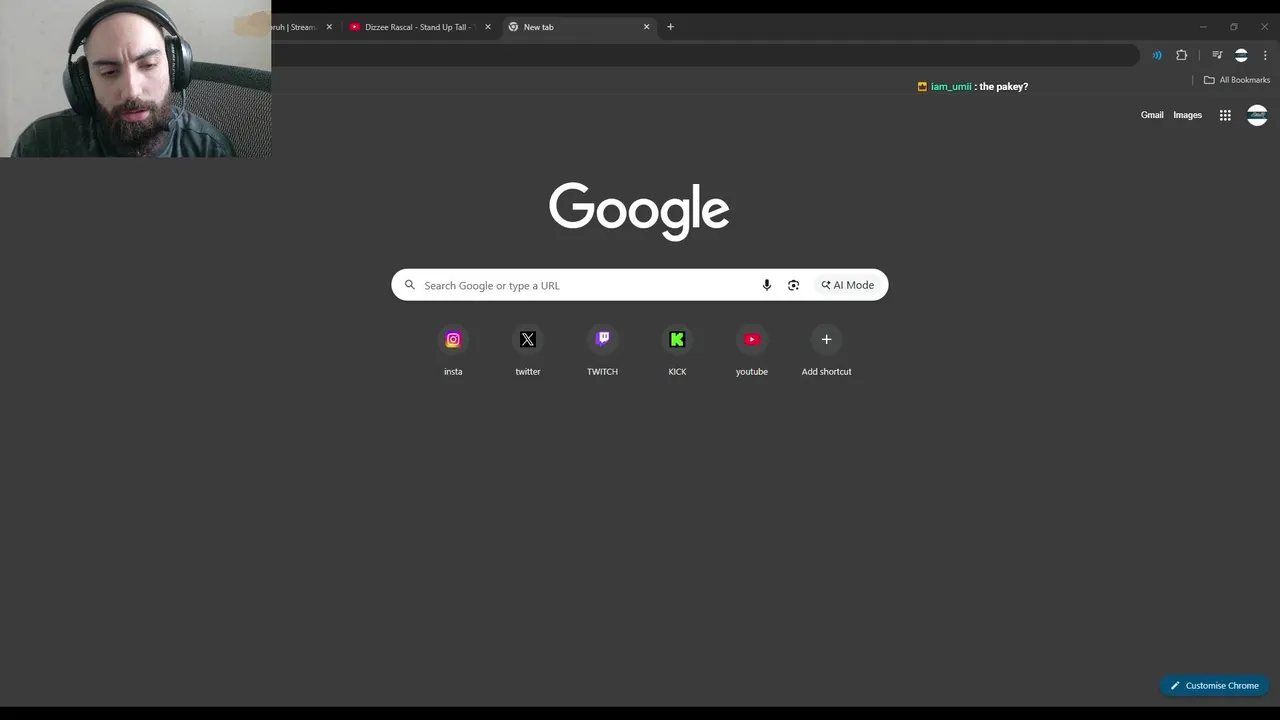This screenshot has width=1280, height=720.
Task: Open the Google account avatar on the page
Action: pos(1257,115)
